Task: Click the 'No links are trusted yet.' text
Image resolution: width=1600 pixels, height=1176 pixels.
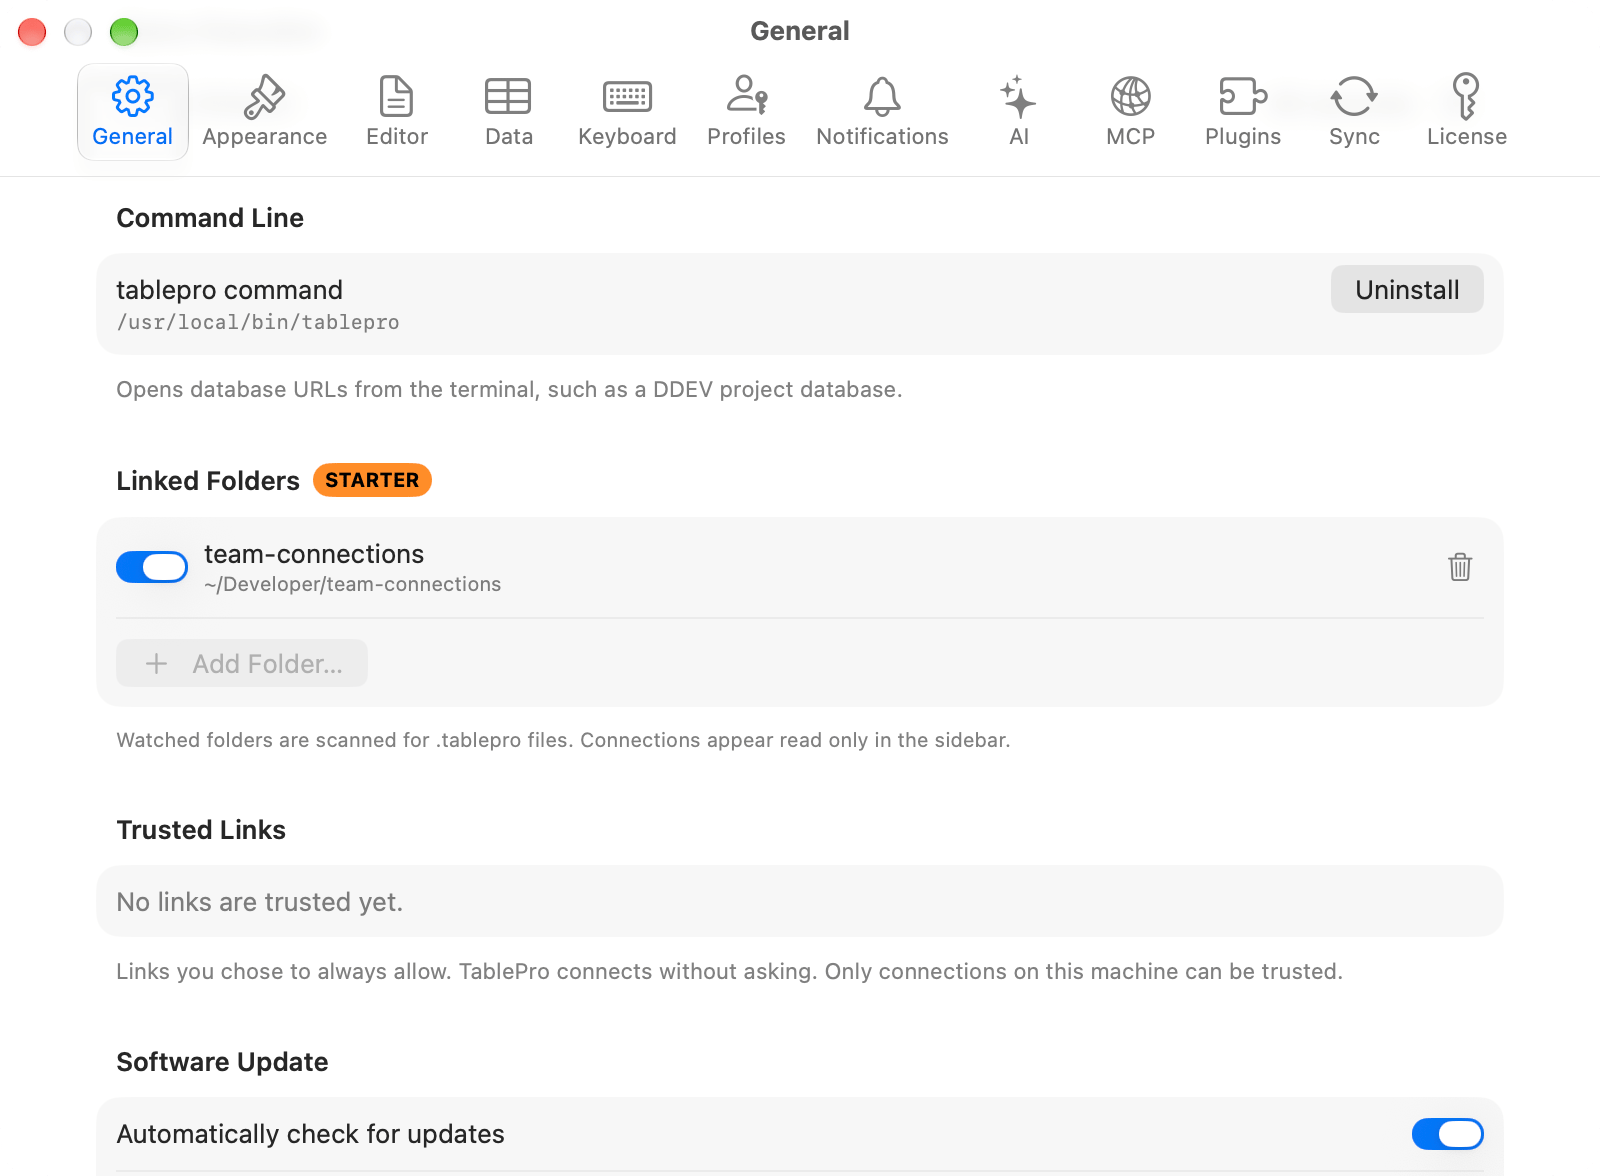Action: (260, 902)
